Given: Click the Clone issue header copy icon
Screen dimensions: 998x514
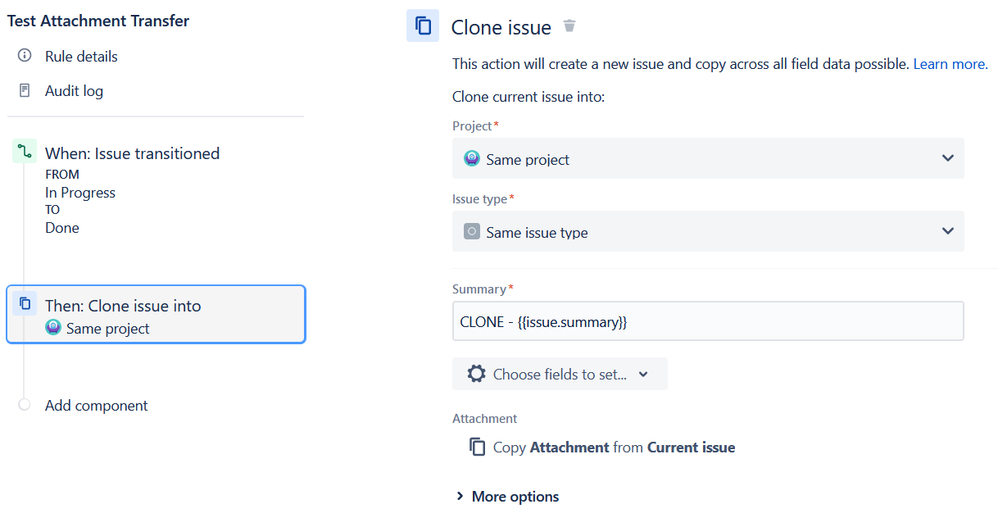Looking at the screenshot, I should [423, 26].
